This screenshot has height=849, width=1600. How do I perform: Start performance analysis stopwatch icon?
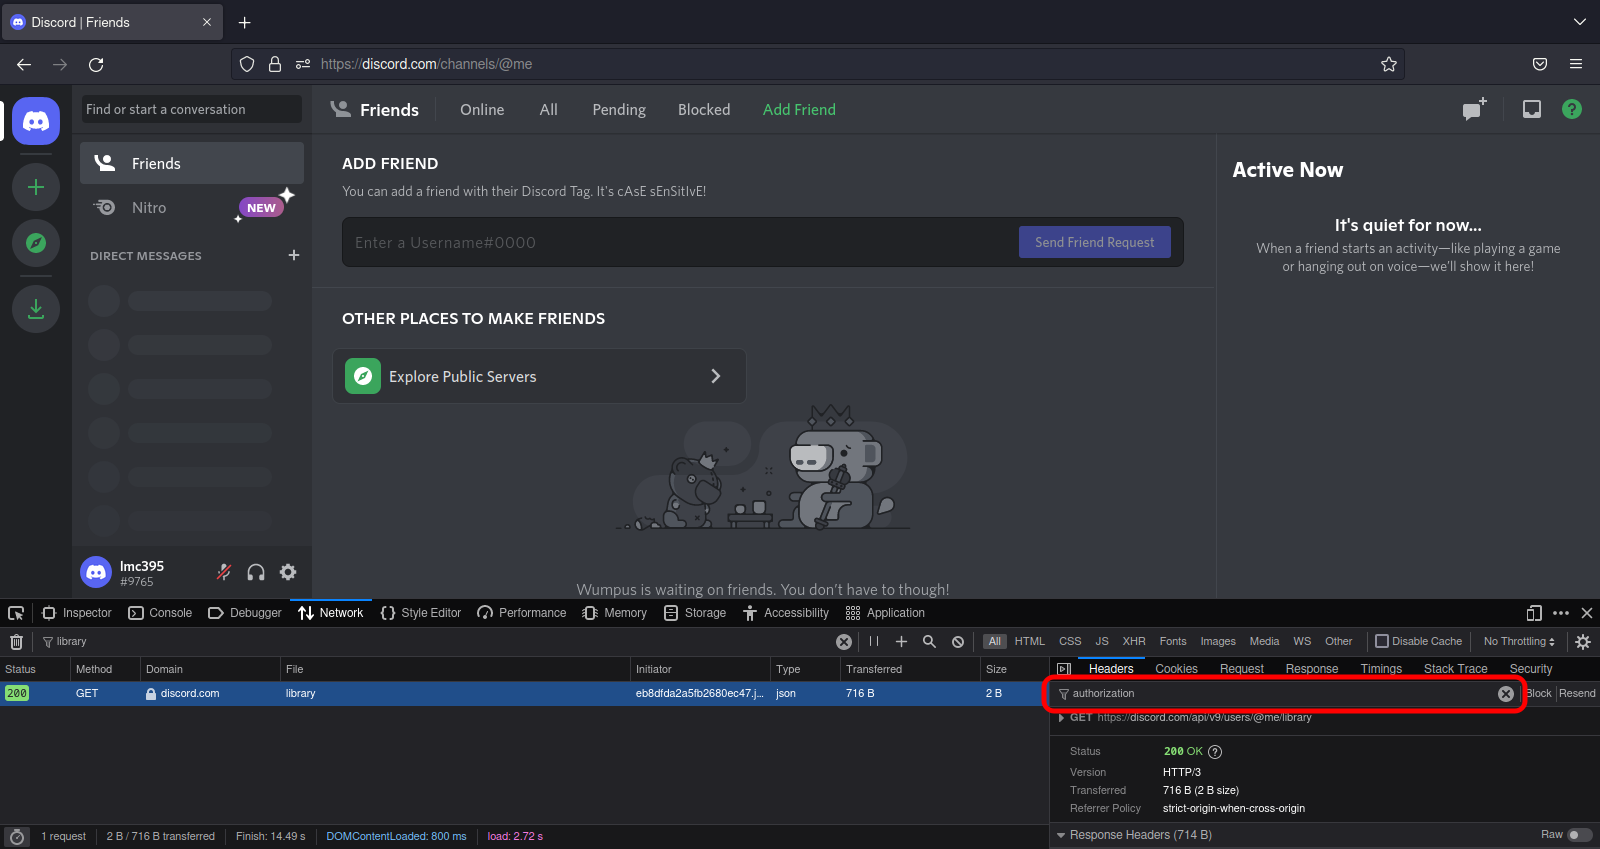(x=17, y=837)
